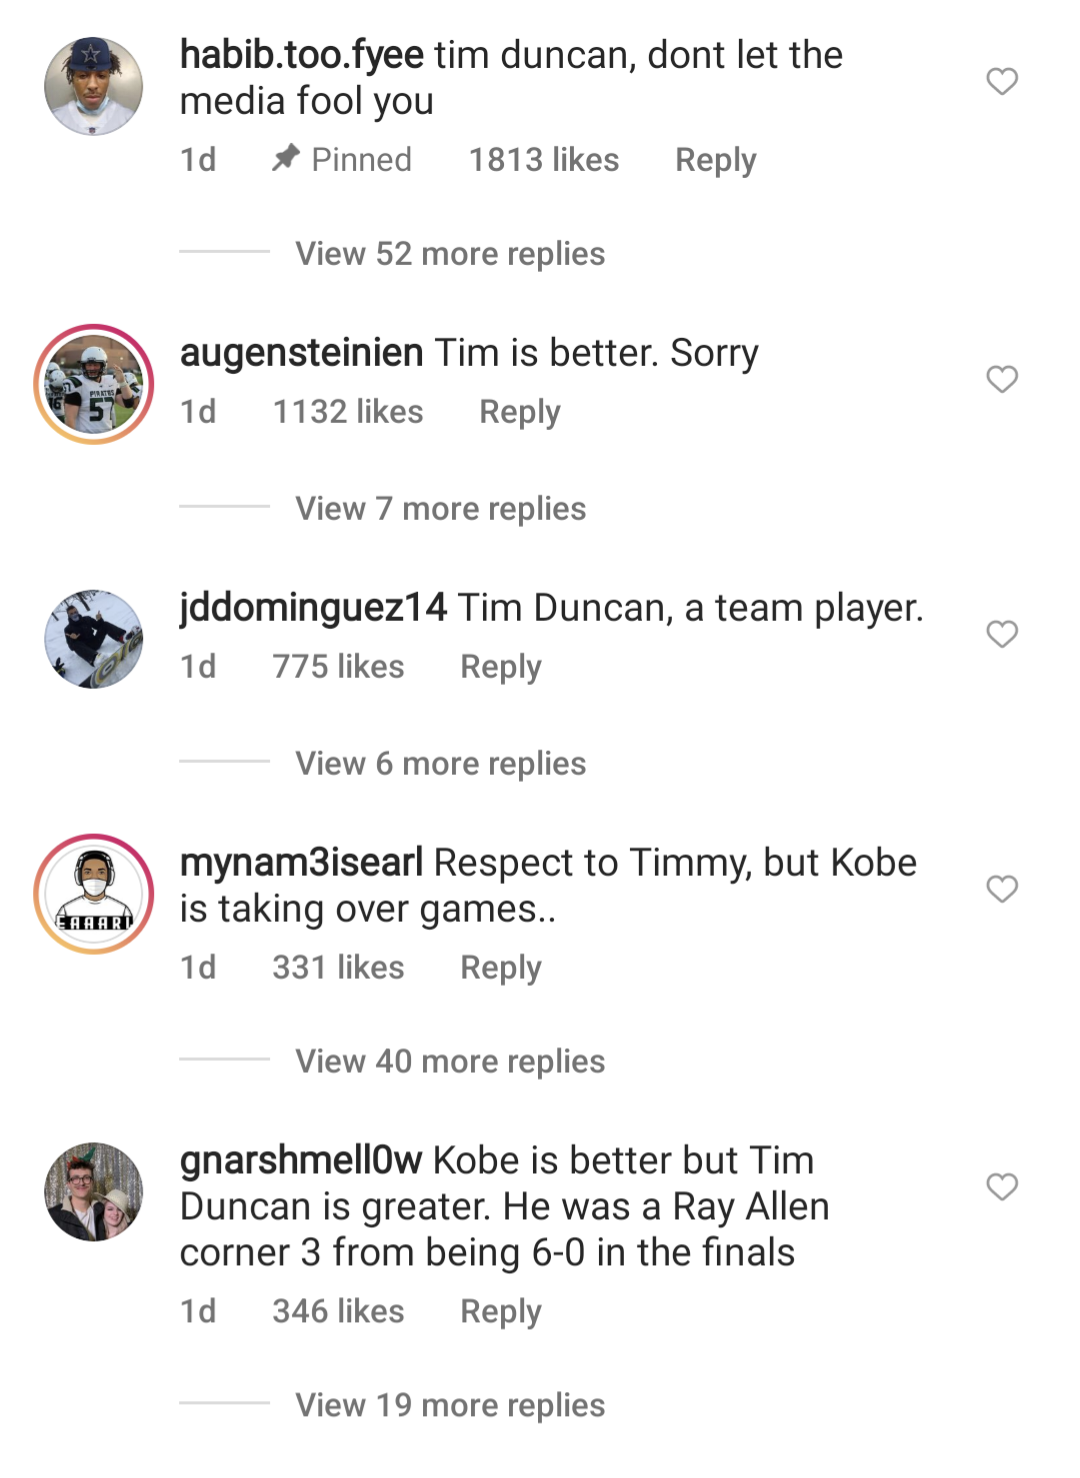Toggle like on augensteinien's comment
This screenshot has height=1478, width=1080.
click(1001, 378)
